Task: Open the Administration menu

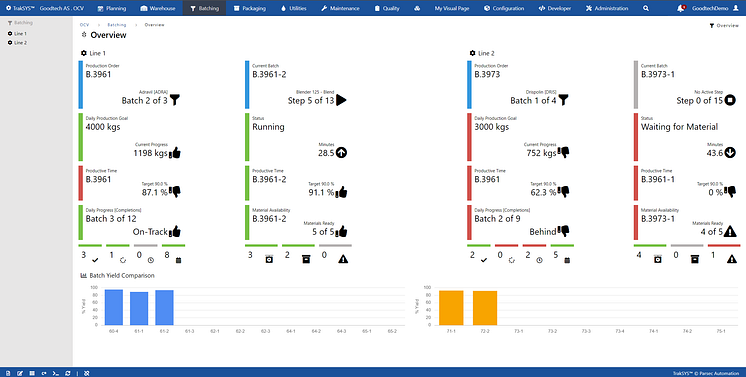Action: pos(607,8)
